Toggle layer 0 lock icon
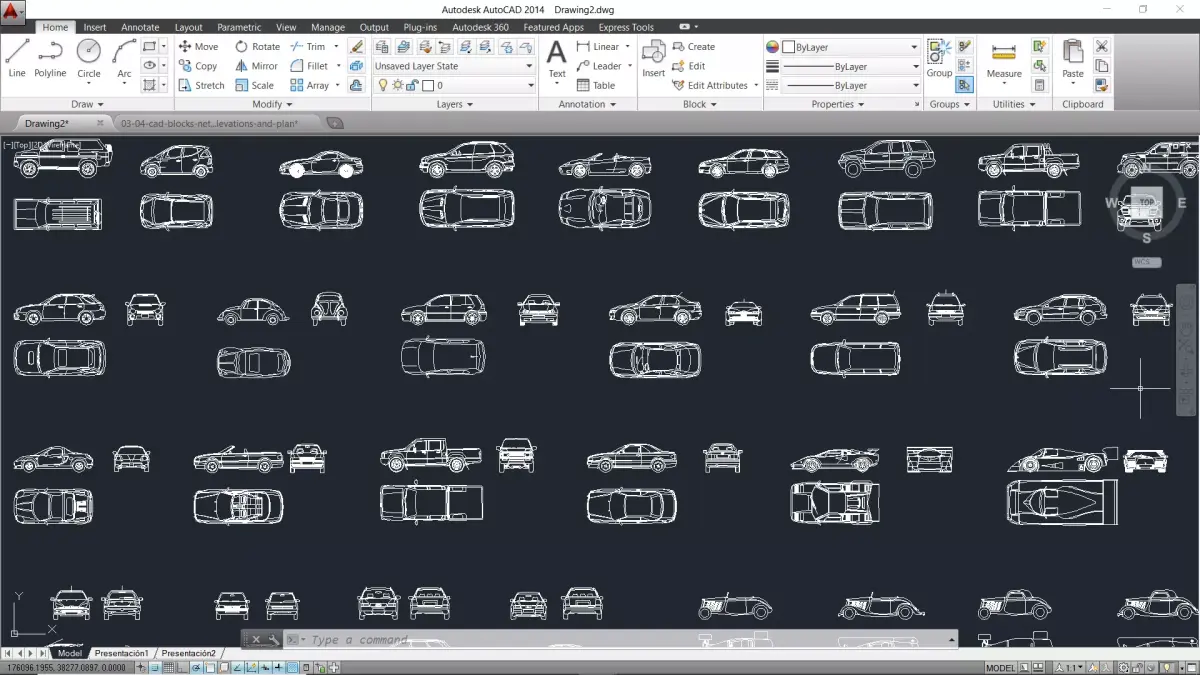The width and height of the screenshot is (1200, 675). point(412,86)
